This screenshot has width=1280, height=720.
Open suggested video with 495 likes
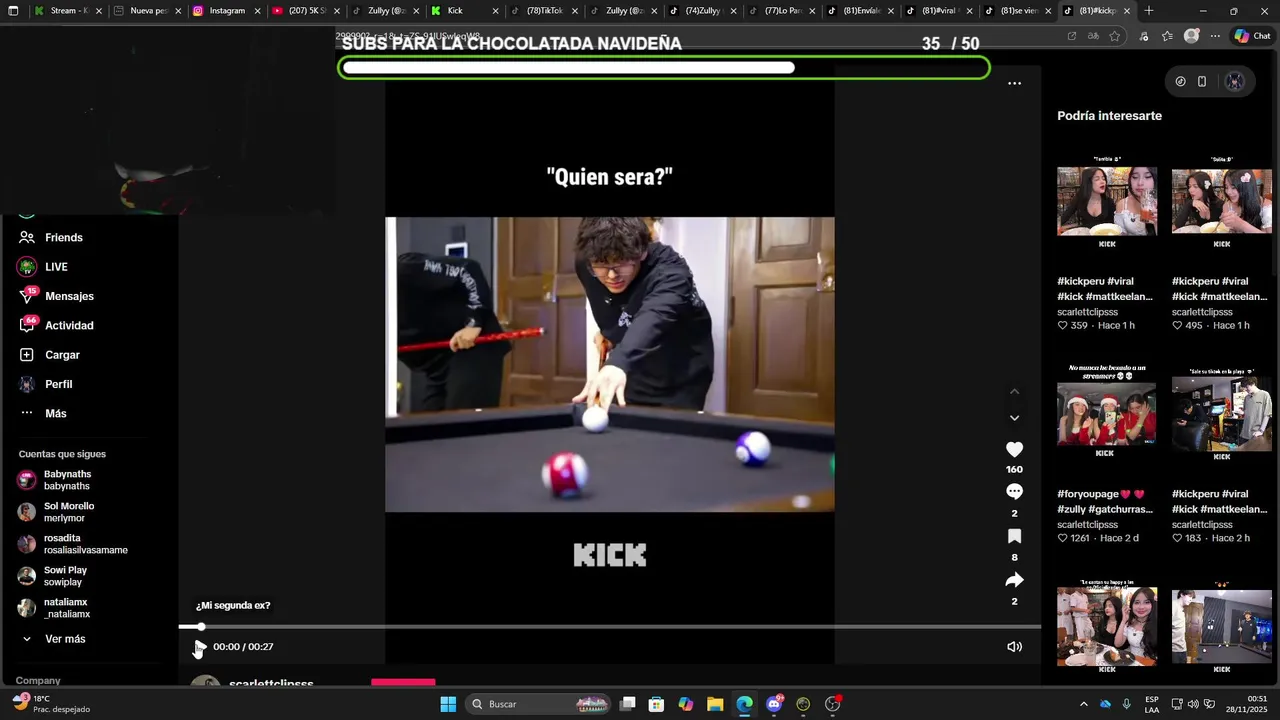point(1221,202)
